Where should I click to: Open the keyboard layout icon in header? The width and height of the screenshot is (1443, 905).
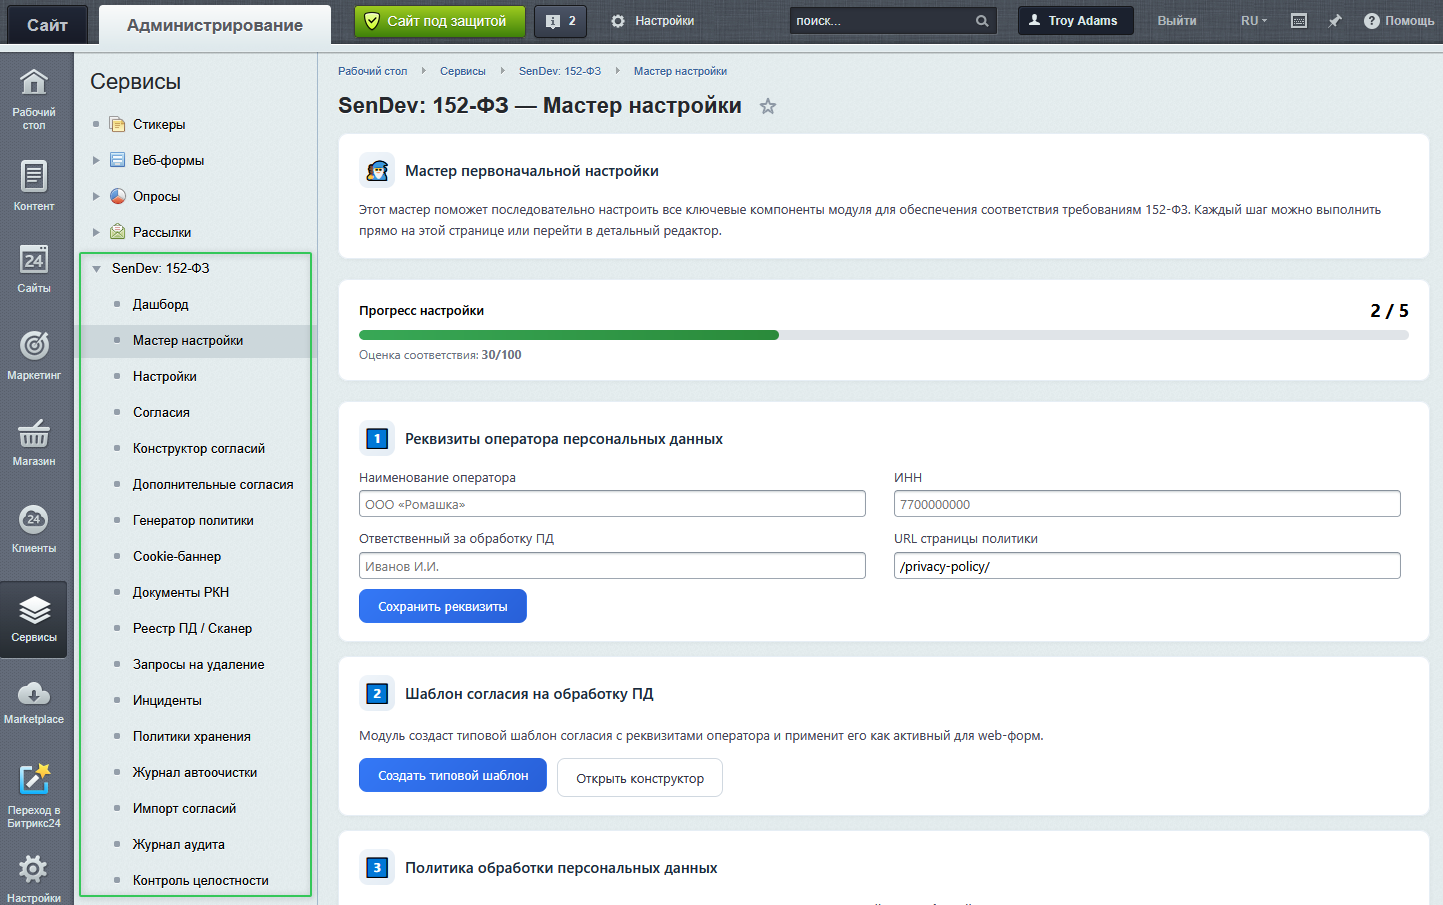[1299, 21]
